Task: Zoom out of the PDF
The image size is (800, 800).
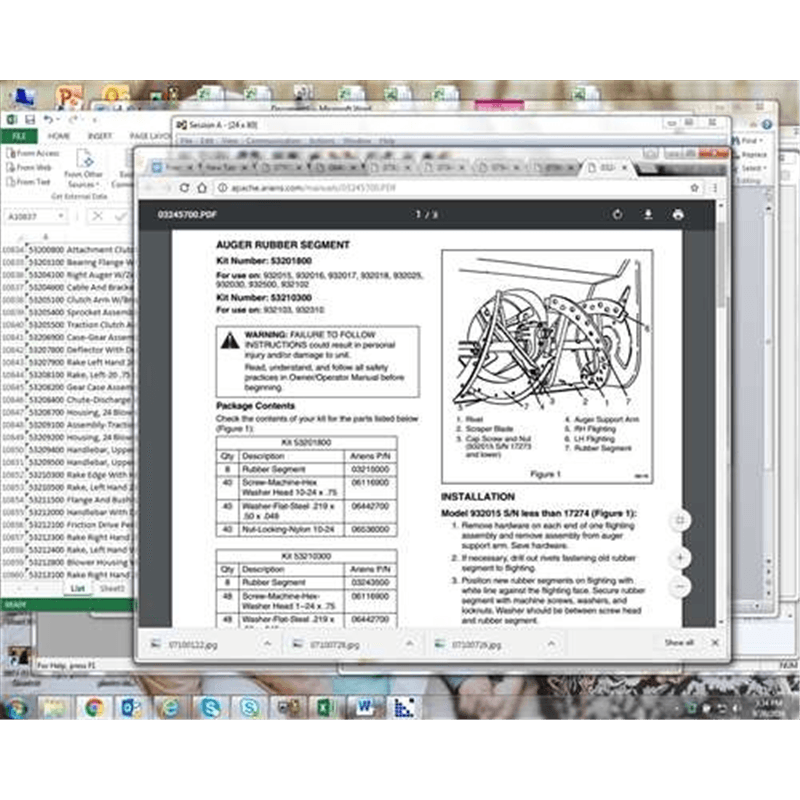Action: [x=680, y=586]
